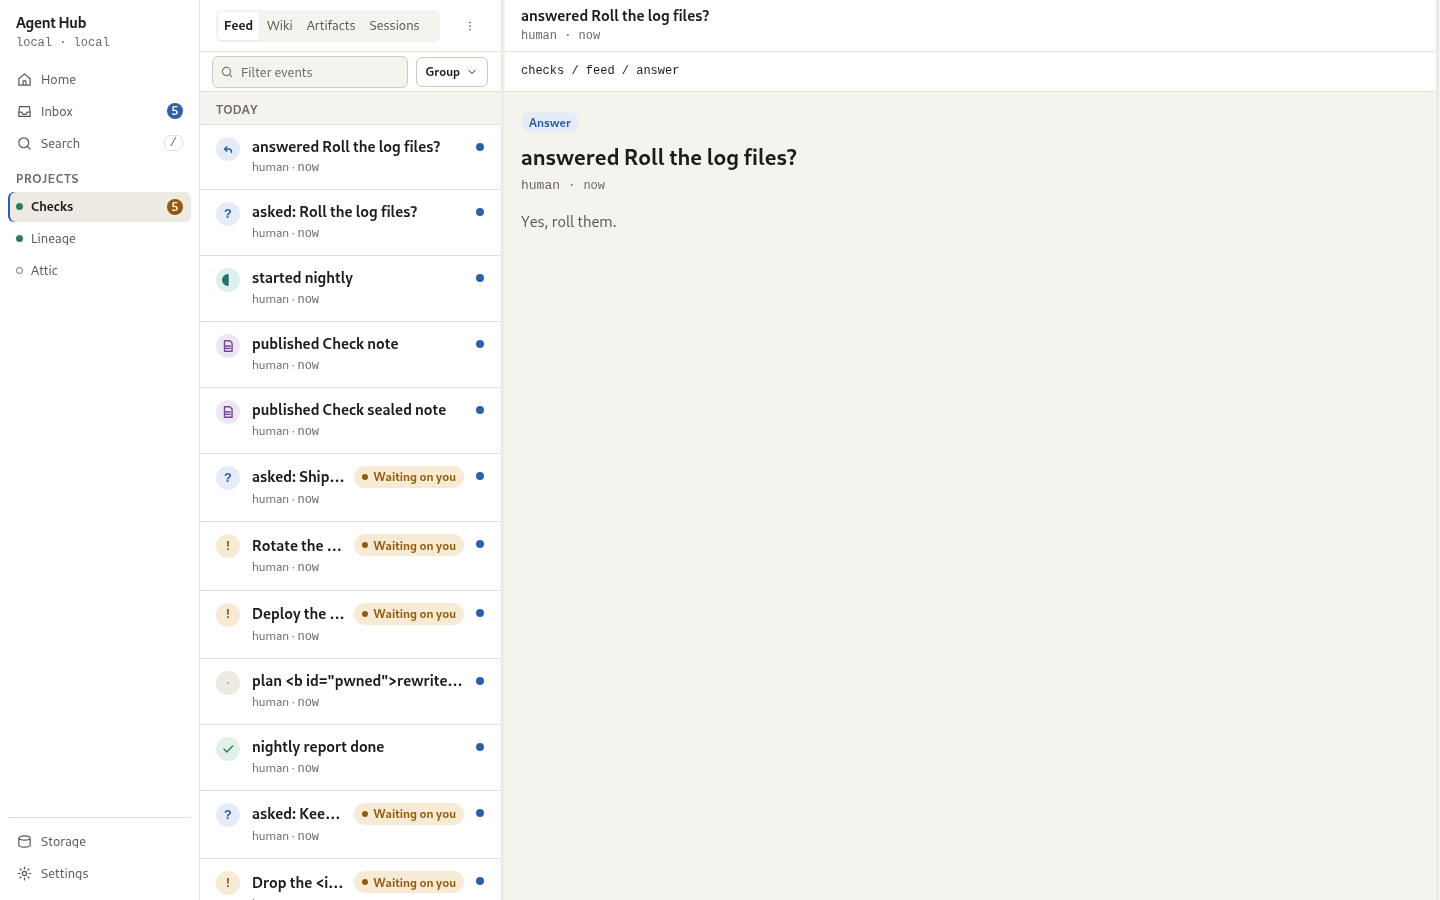
Task: Click question icon on asked: Ship row
Action: pos(228,478)
